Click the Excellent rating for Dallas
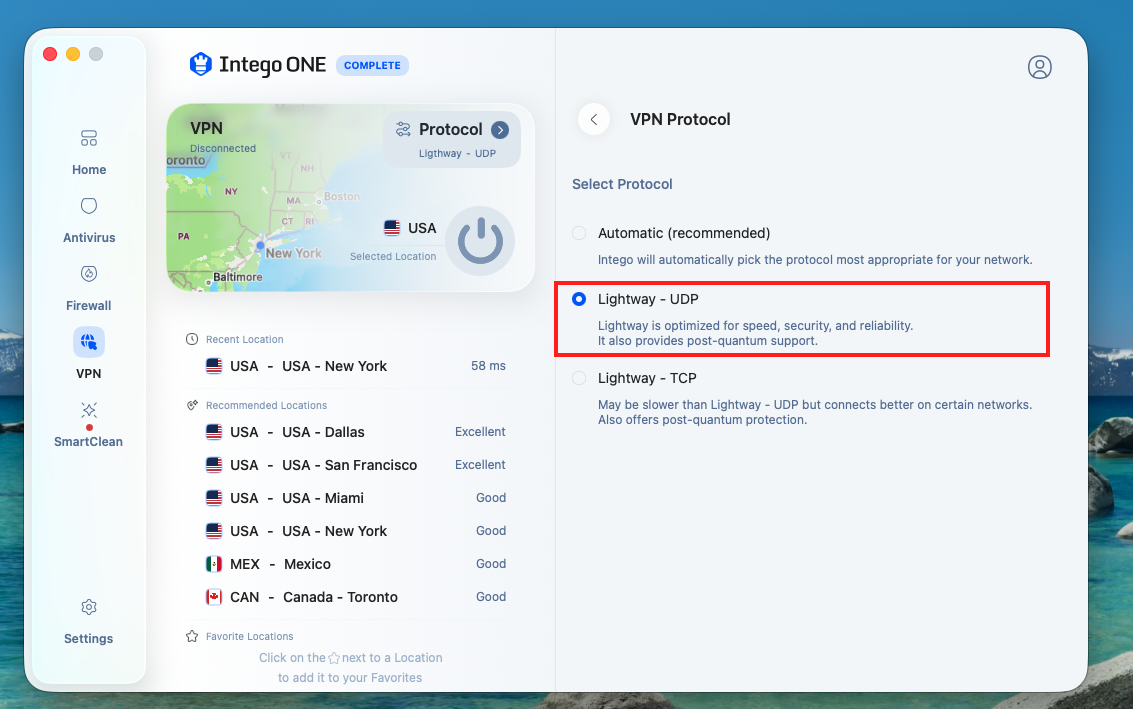Screen dimensions: 1133x709 point(480,432)
